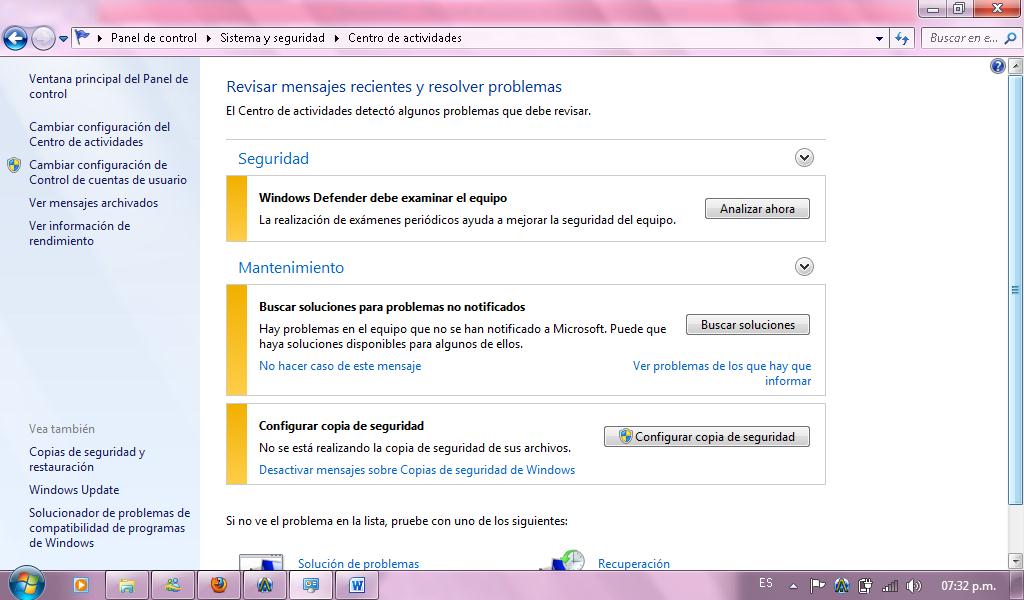
Task: Open Ventana principal del Panel de control
Action: click(x=108, y=86)
